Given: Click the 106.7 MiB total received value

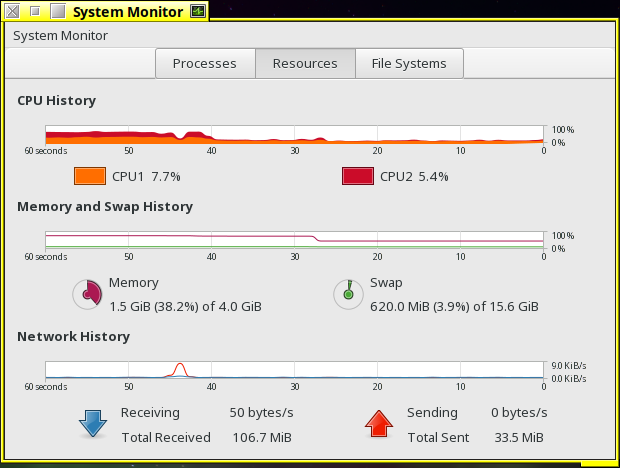Looking at the screenshot, I should click(x=262, y=438).
